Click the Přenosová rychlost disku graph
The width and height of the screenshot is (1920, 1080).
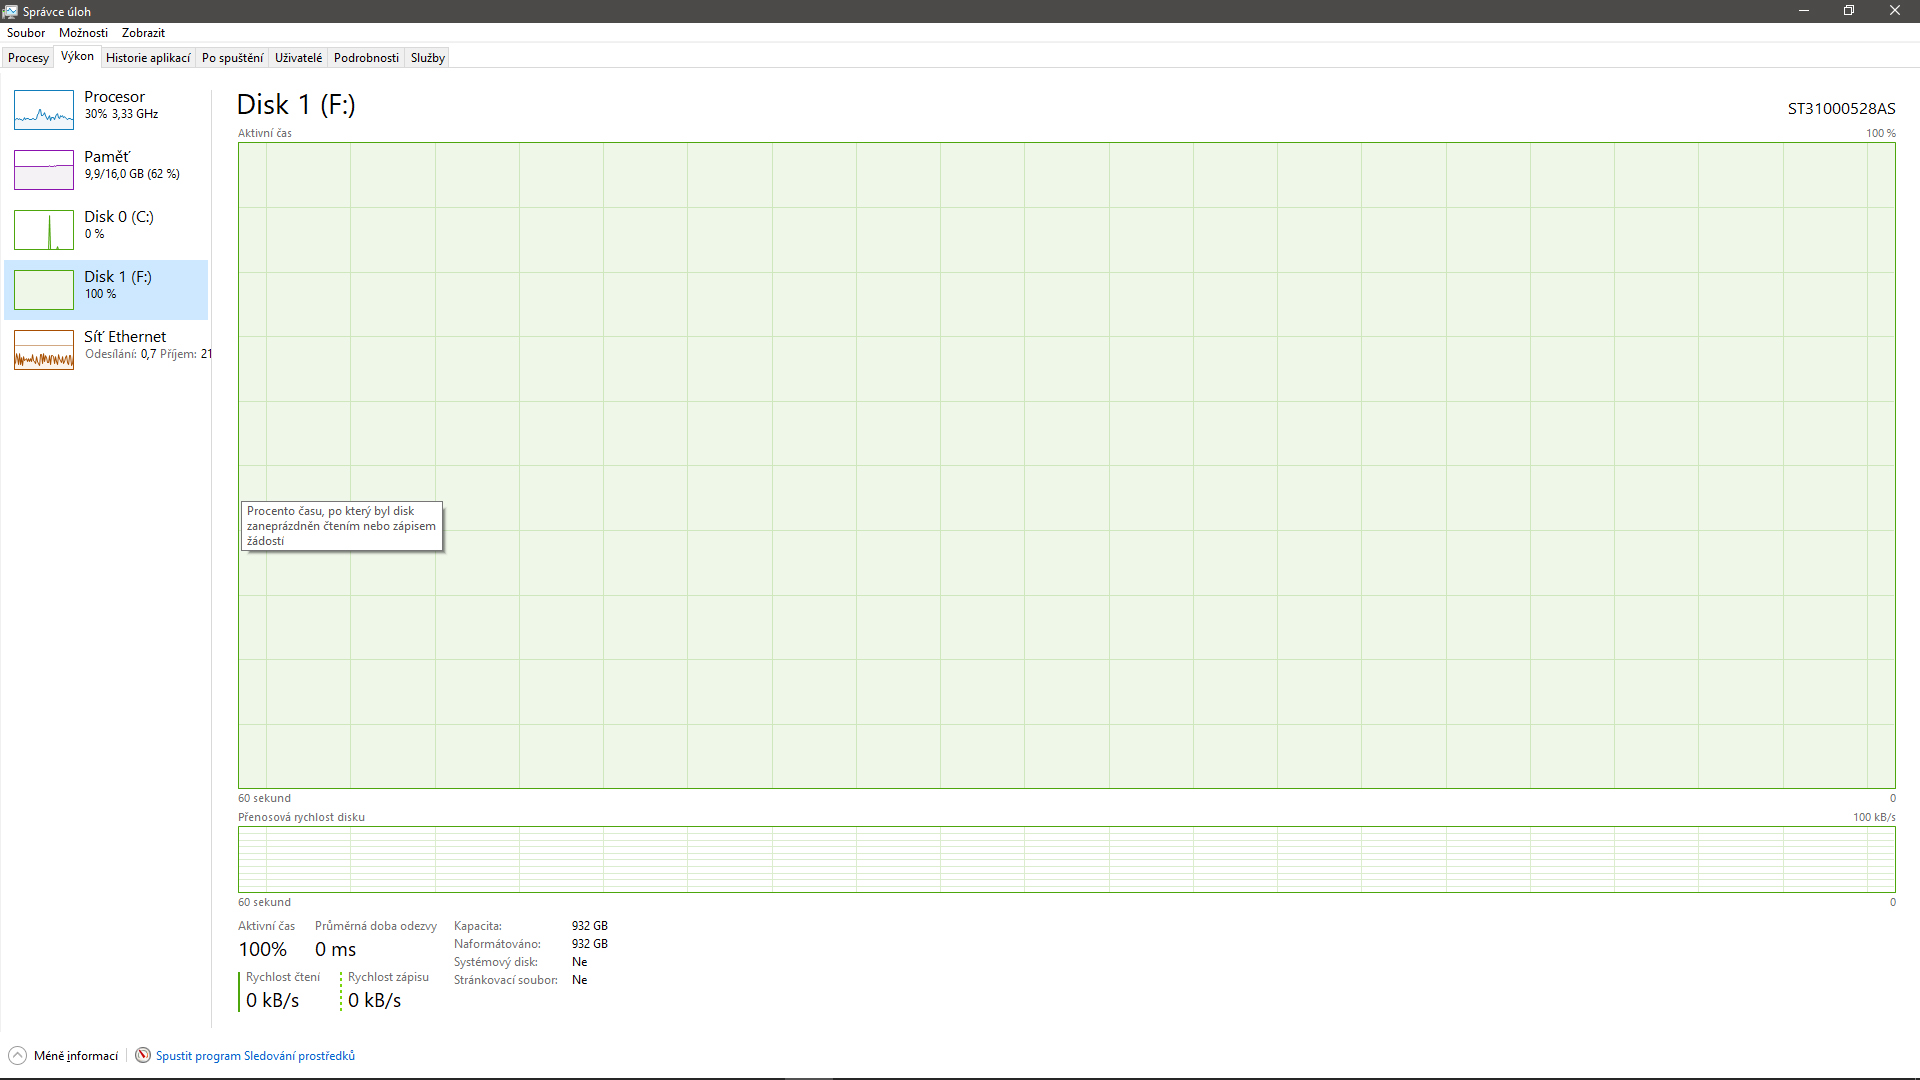click(1066, 859)
